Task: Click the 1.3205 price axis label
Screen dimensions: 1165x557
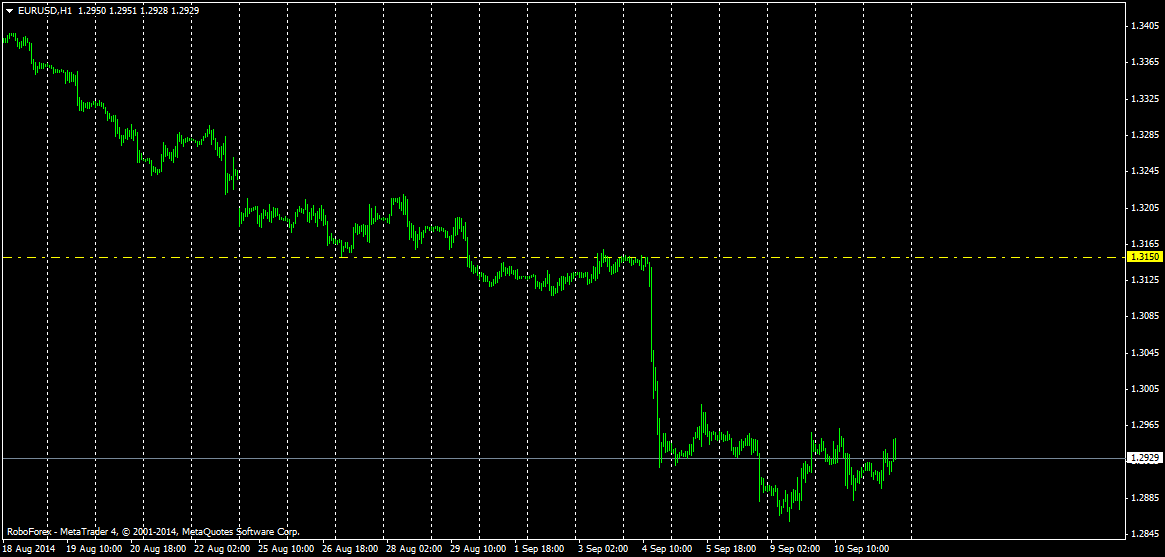Action: [x=1143, y=207]
